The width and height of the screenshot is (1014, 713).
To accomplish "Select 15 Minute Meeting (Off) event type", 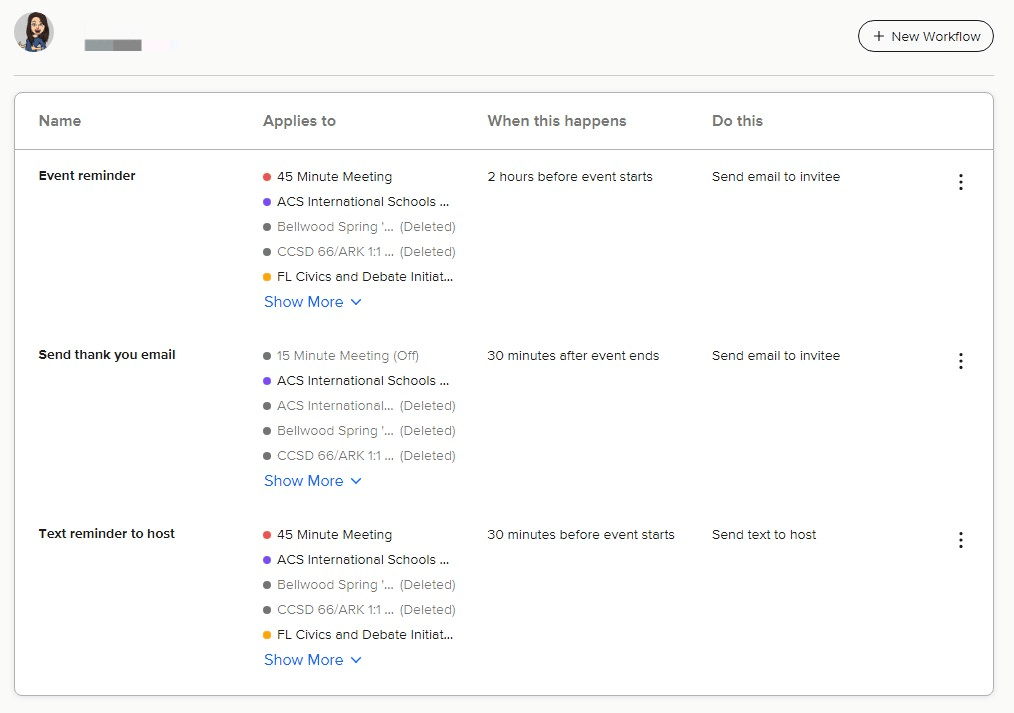I will (347, 356).
